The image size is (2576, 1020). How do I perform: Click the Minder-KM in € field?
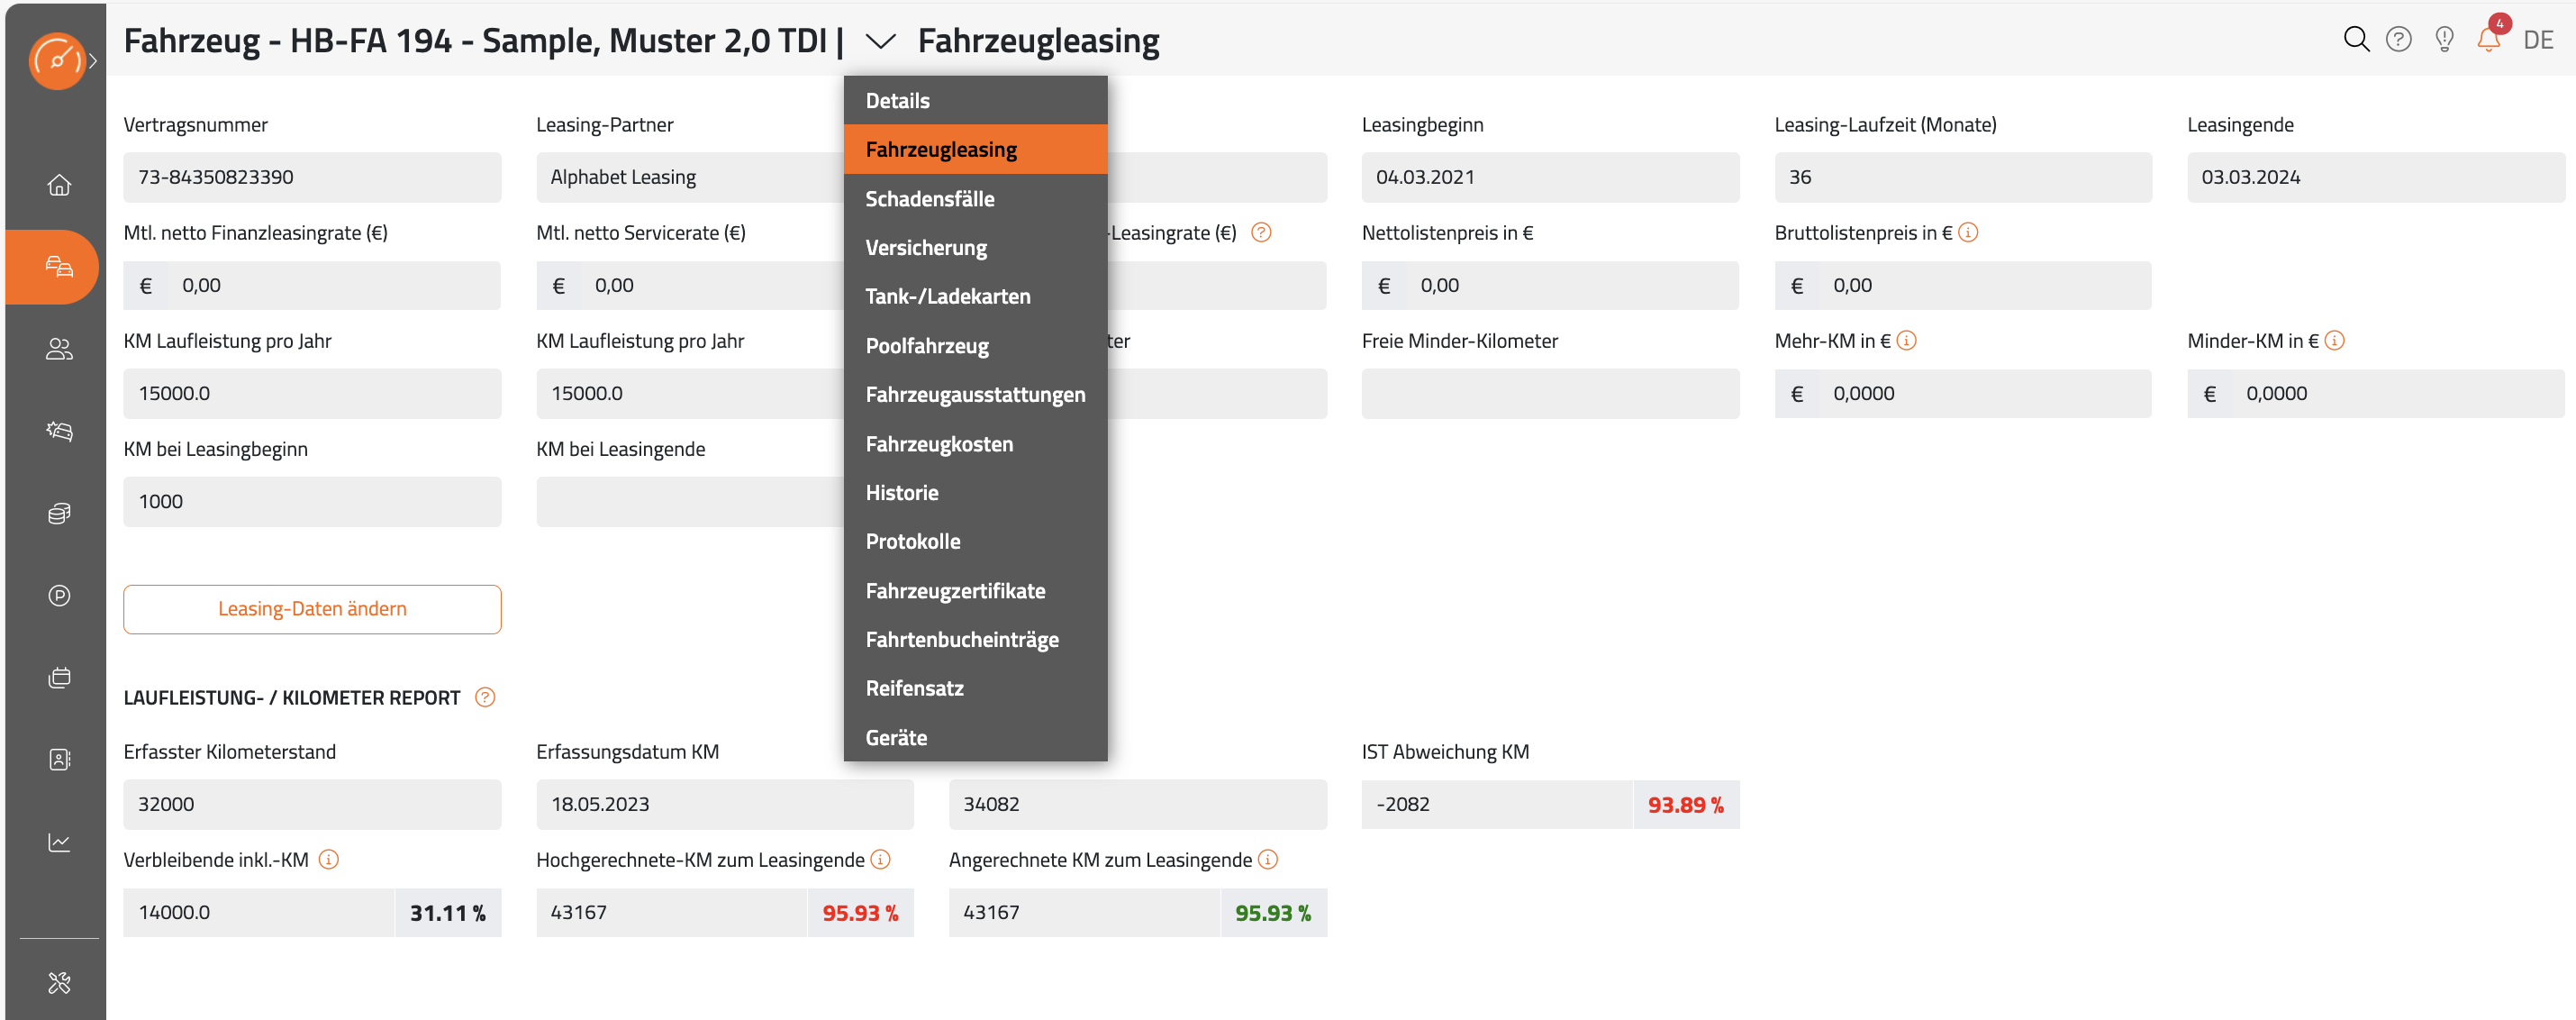pos(2375,393)
